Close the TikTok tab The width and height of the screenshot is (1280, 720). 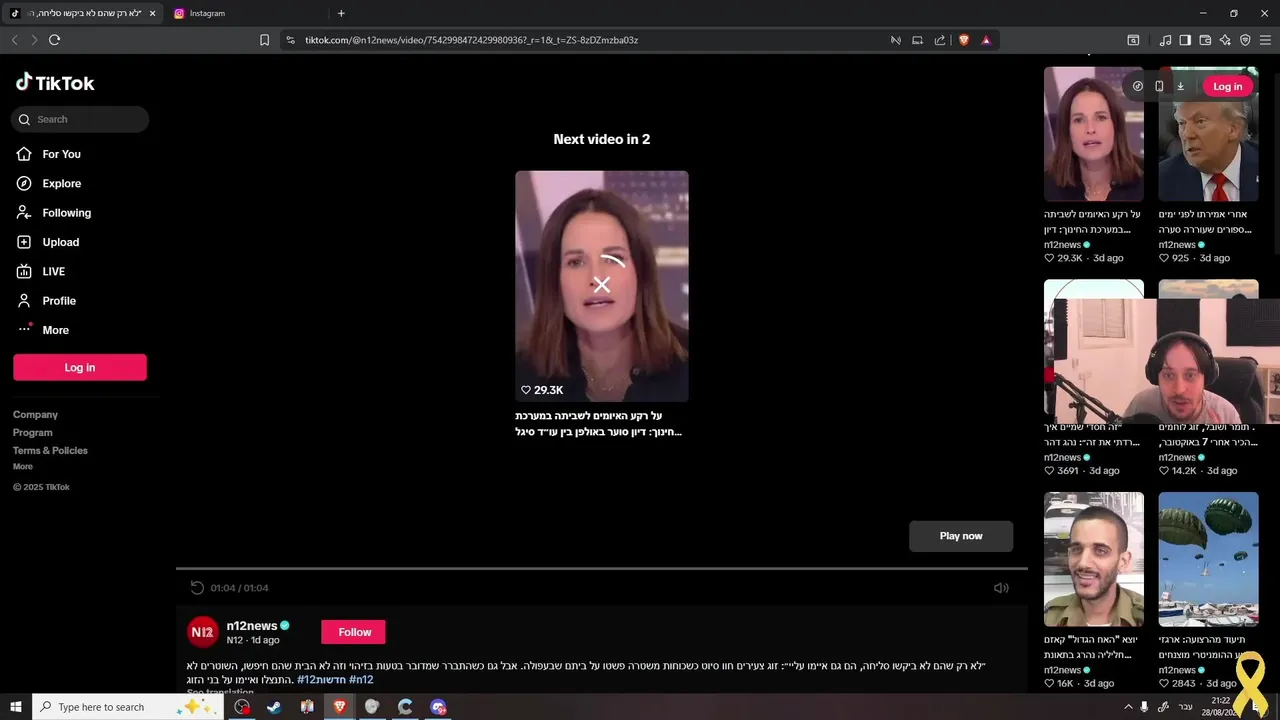[152, 13]
